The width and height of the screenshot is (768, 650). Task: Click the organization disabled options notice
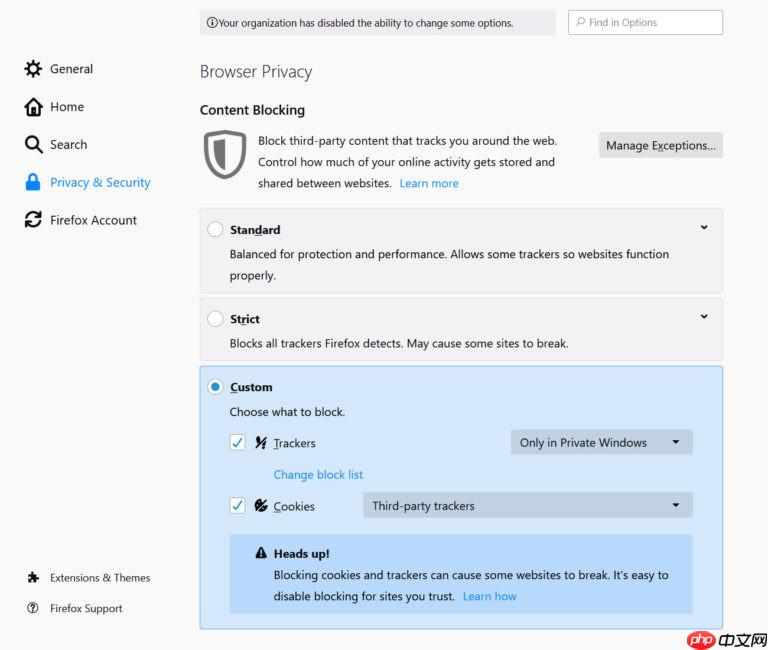coord(378,23)
